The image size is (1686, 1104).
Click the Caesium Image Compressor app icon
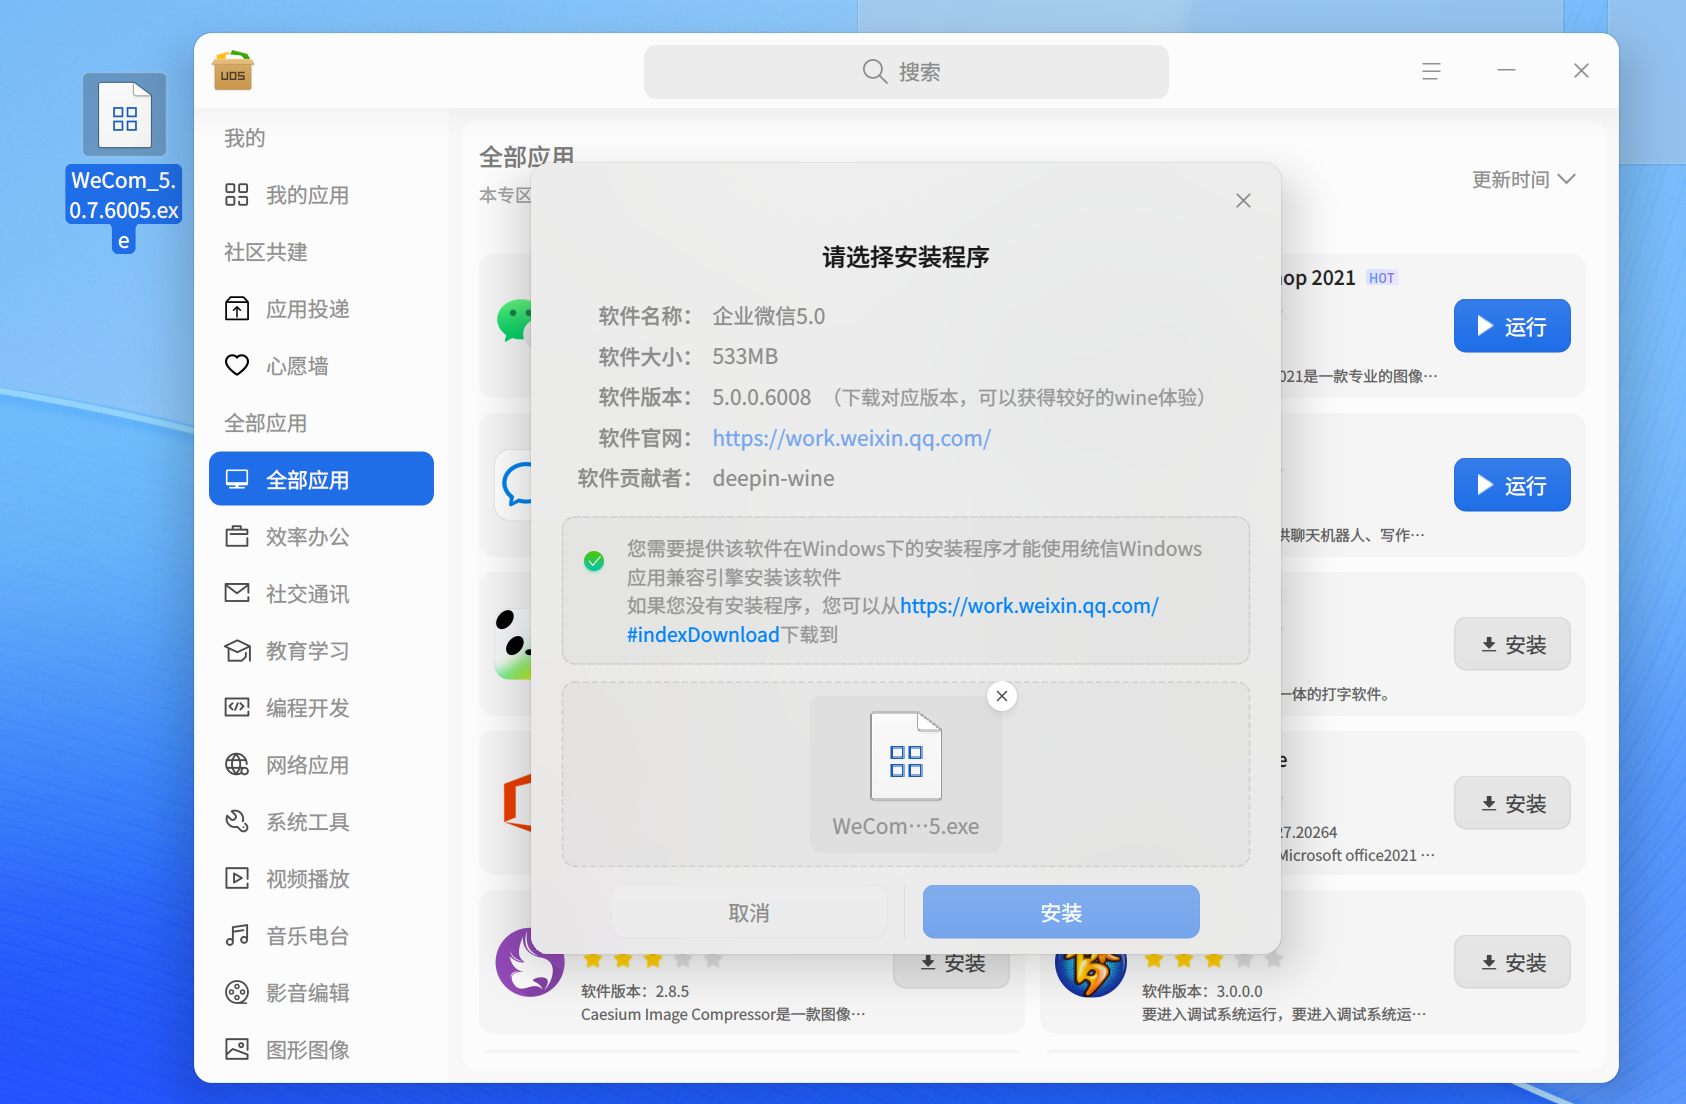(530, 962)
